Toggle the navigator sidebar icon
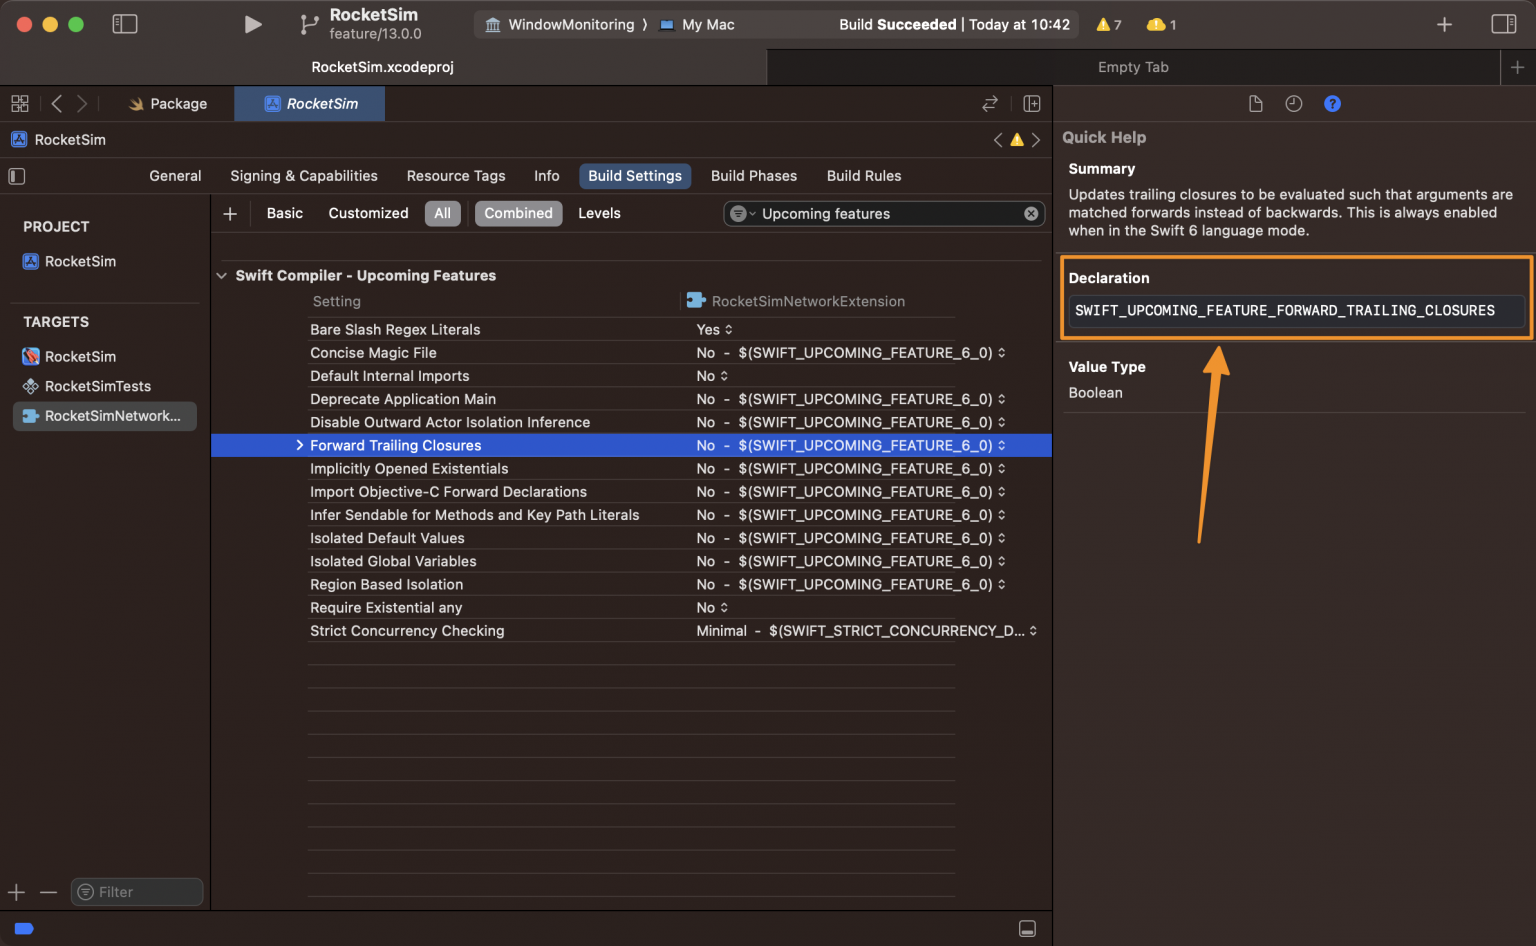 [125, 24]
